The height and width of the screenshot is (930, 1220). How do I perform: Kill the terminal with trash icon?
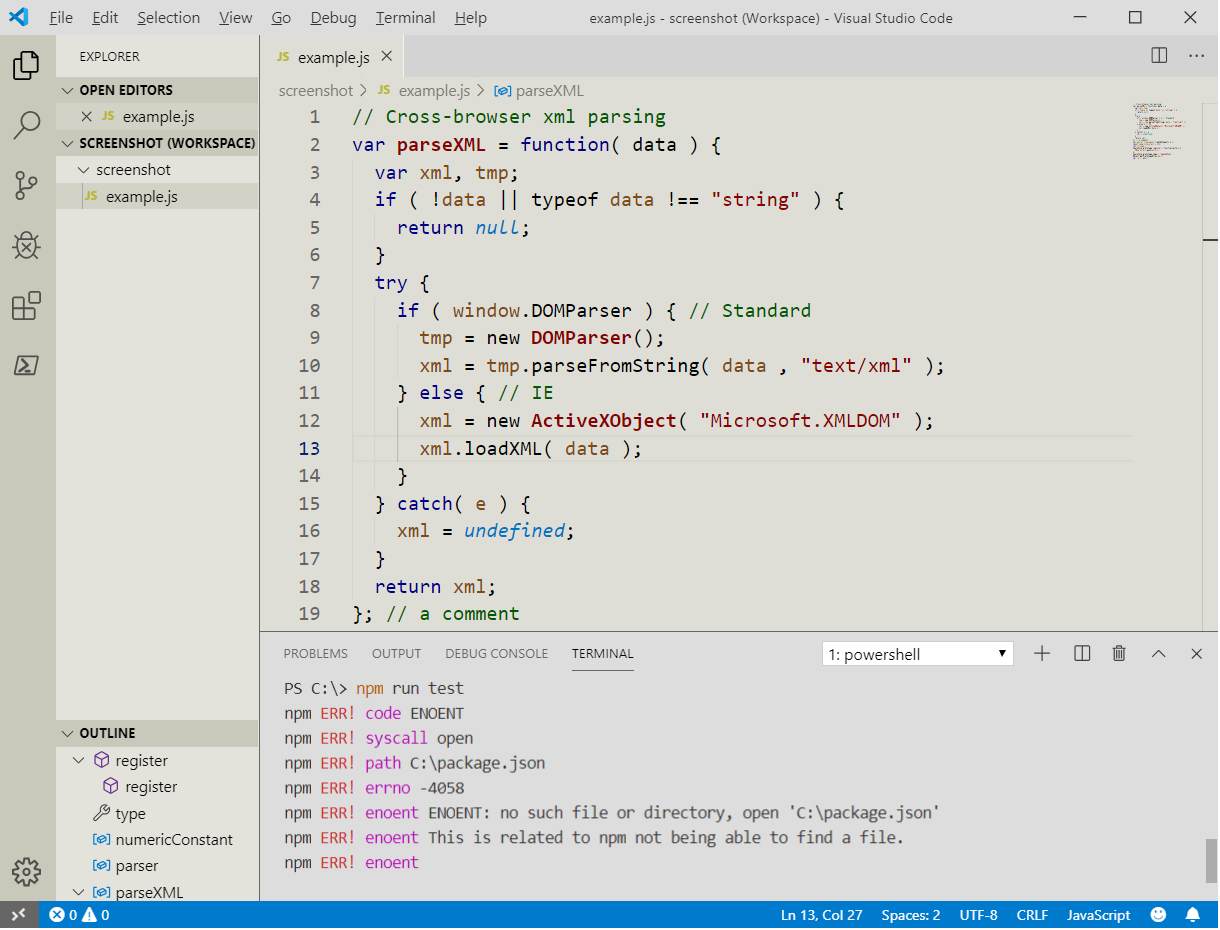click(1119, 654)
